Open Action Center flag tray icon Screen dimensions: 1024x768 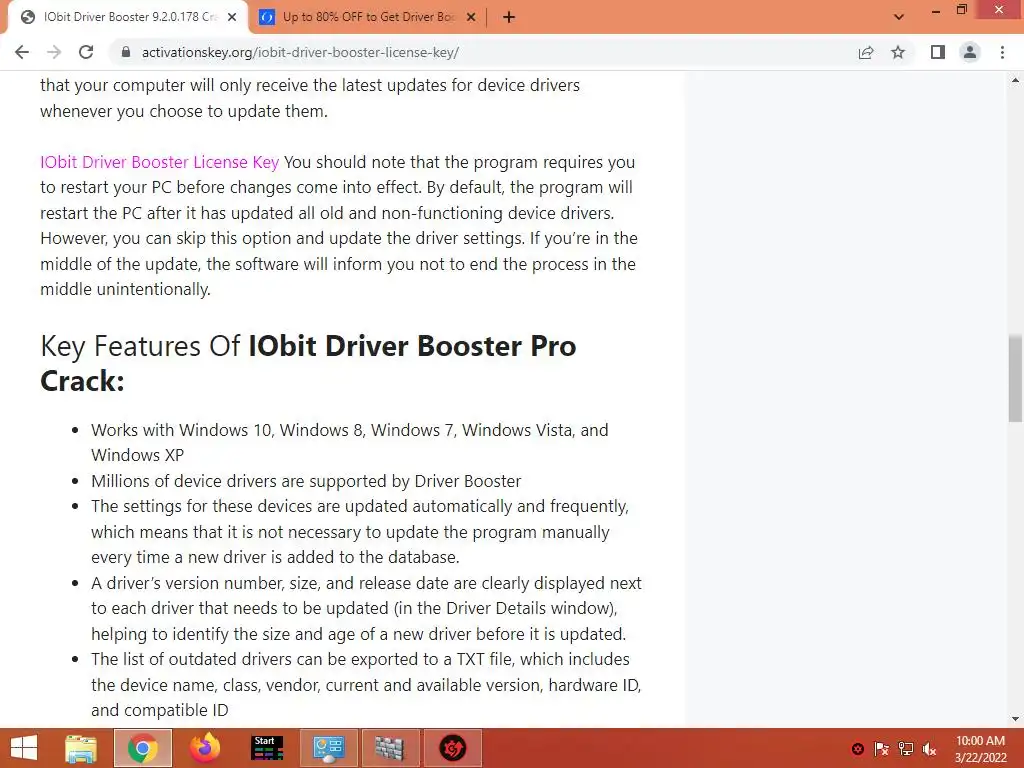(882, 749)
